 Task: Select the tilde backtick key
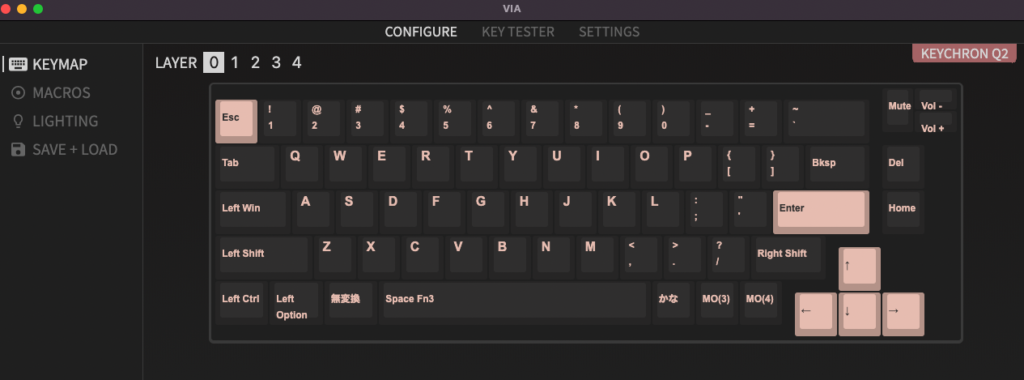click(826, 121)
